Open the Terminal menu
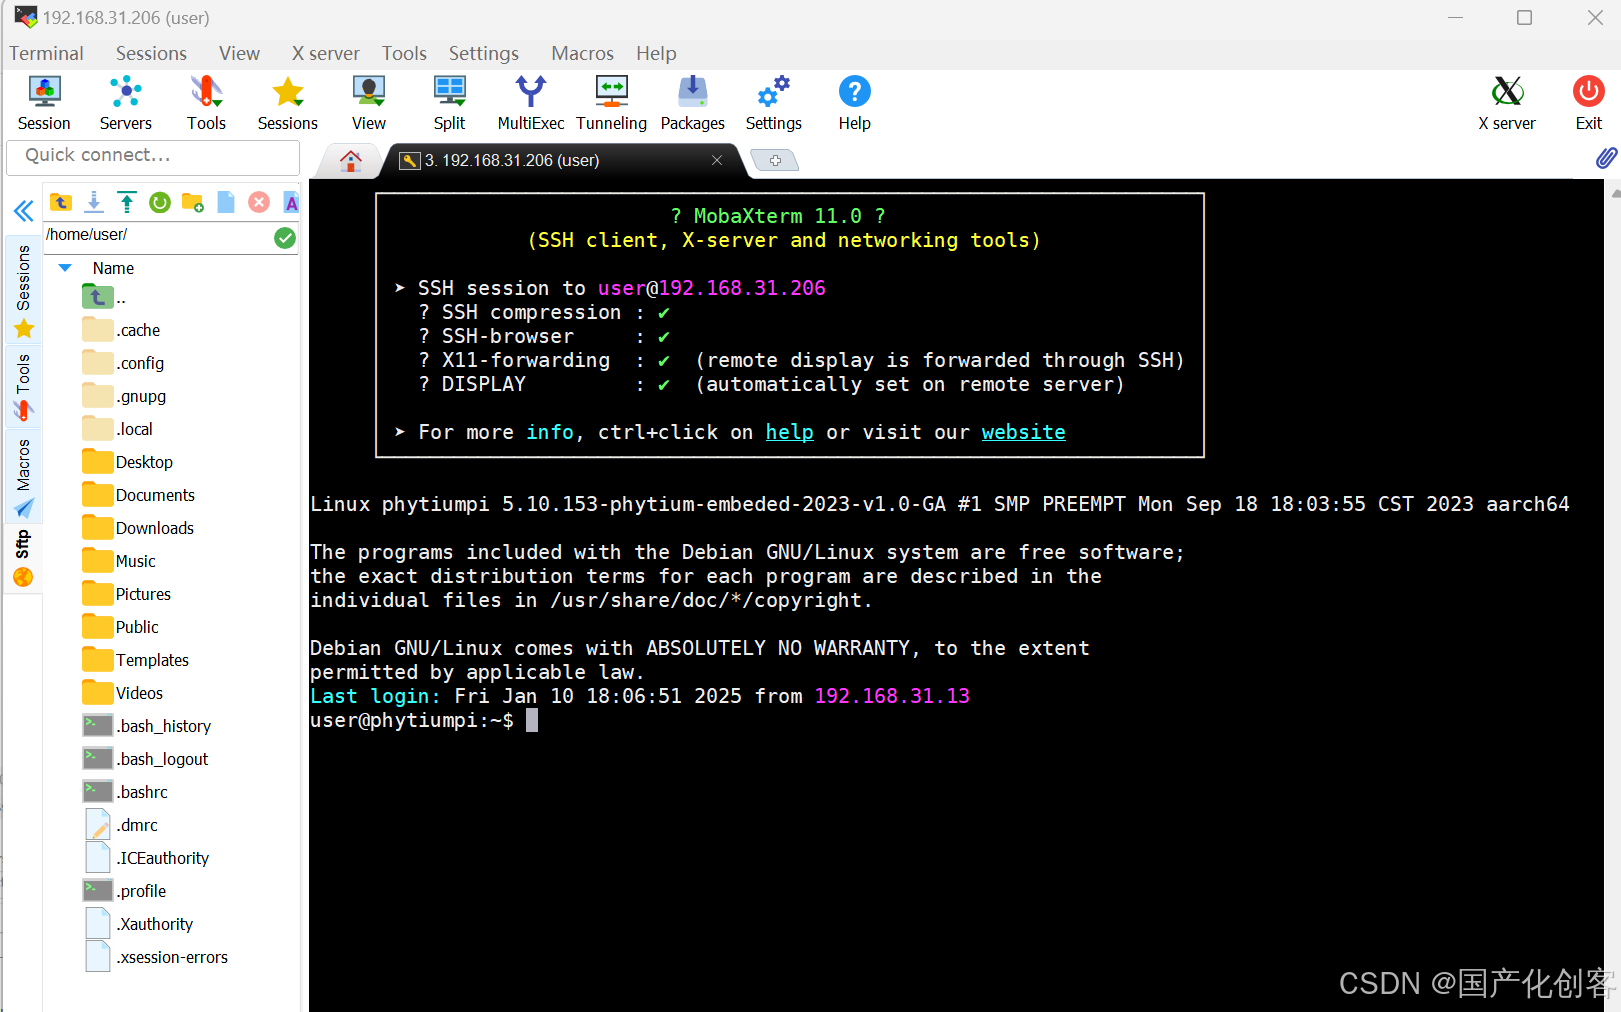 click(x=47, y=53)
